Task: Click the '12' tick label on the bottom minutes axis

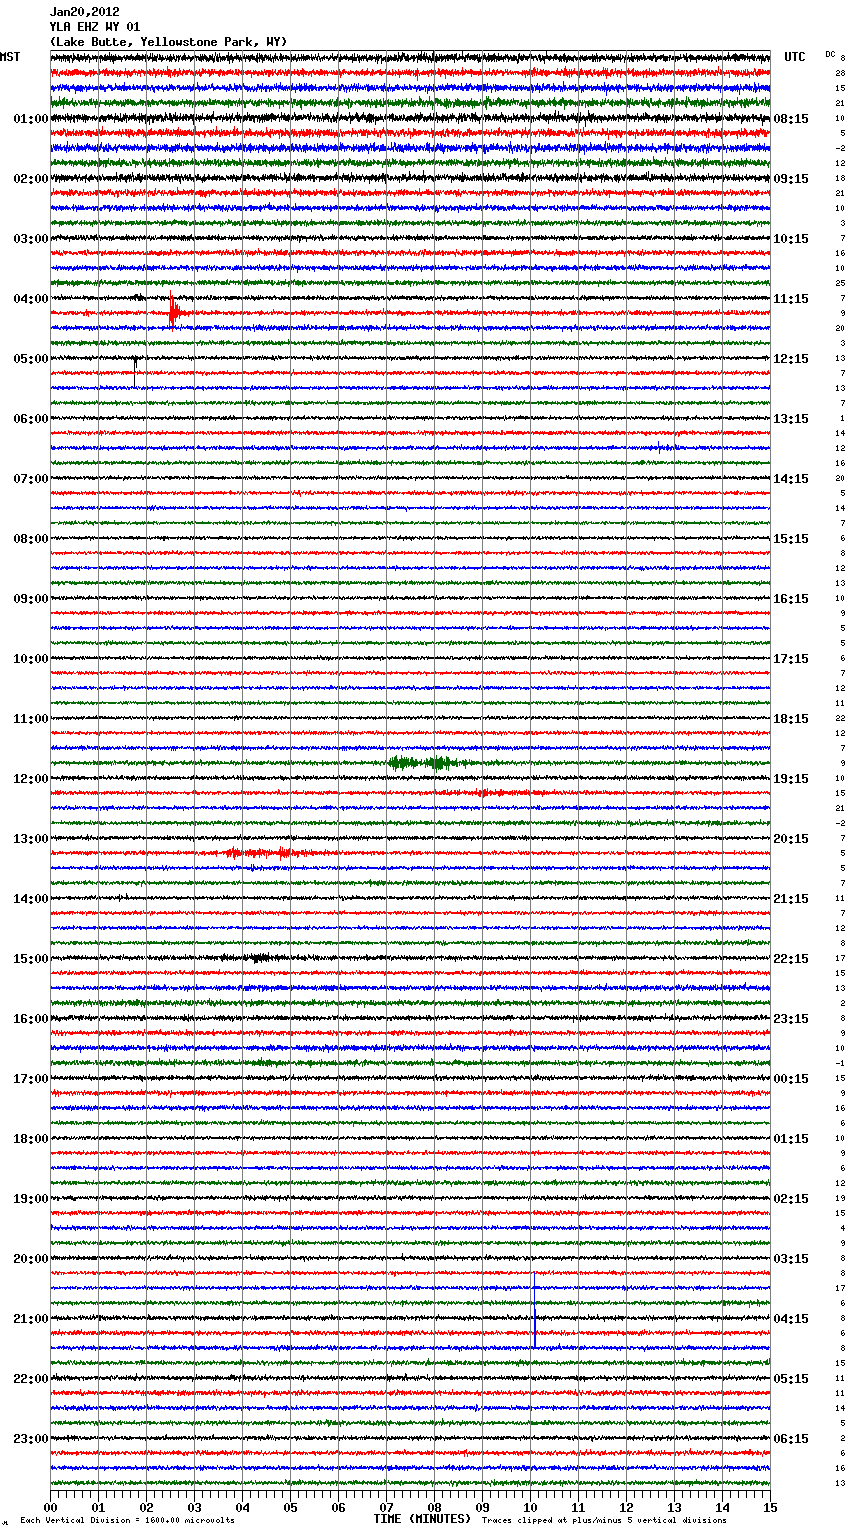Action: 626,1507
